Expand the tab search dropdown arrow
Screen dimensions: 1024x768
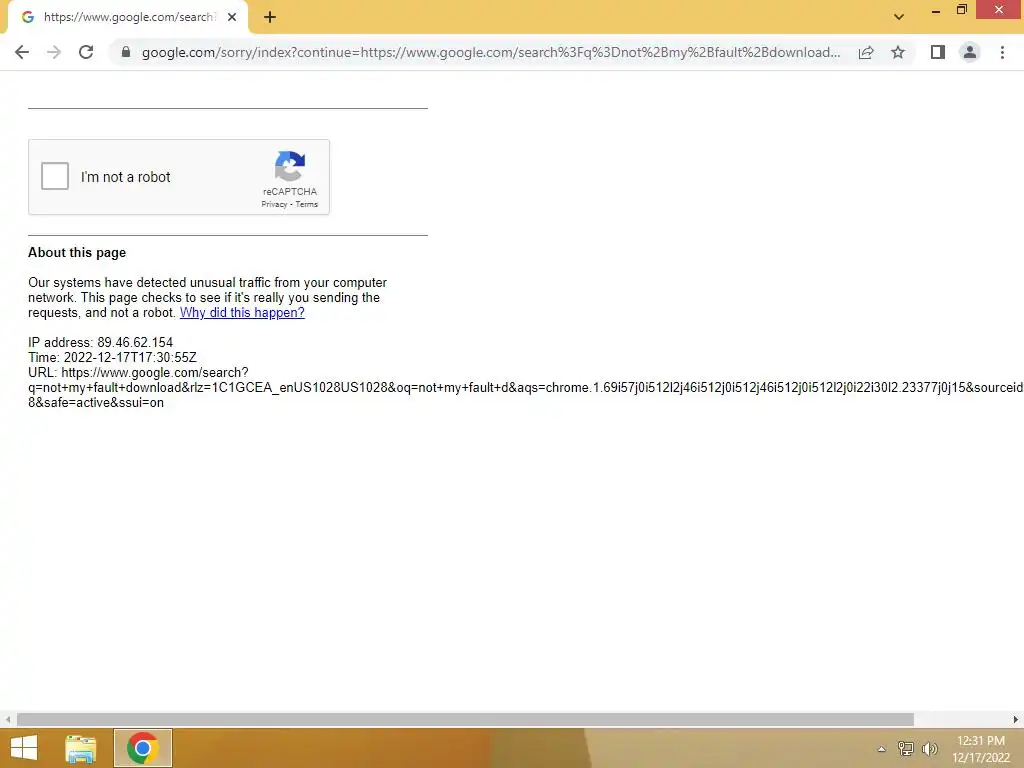pos(899,17)
